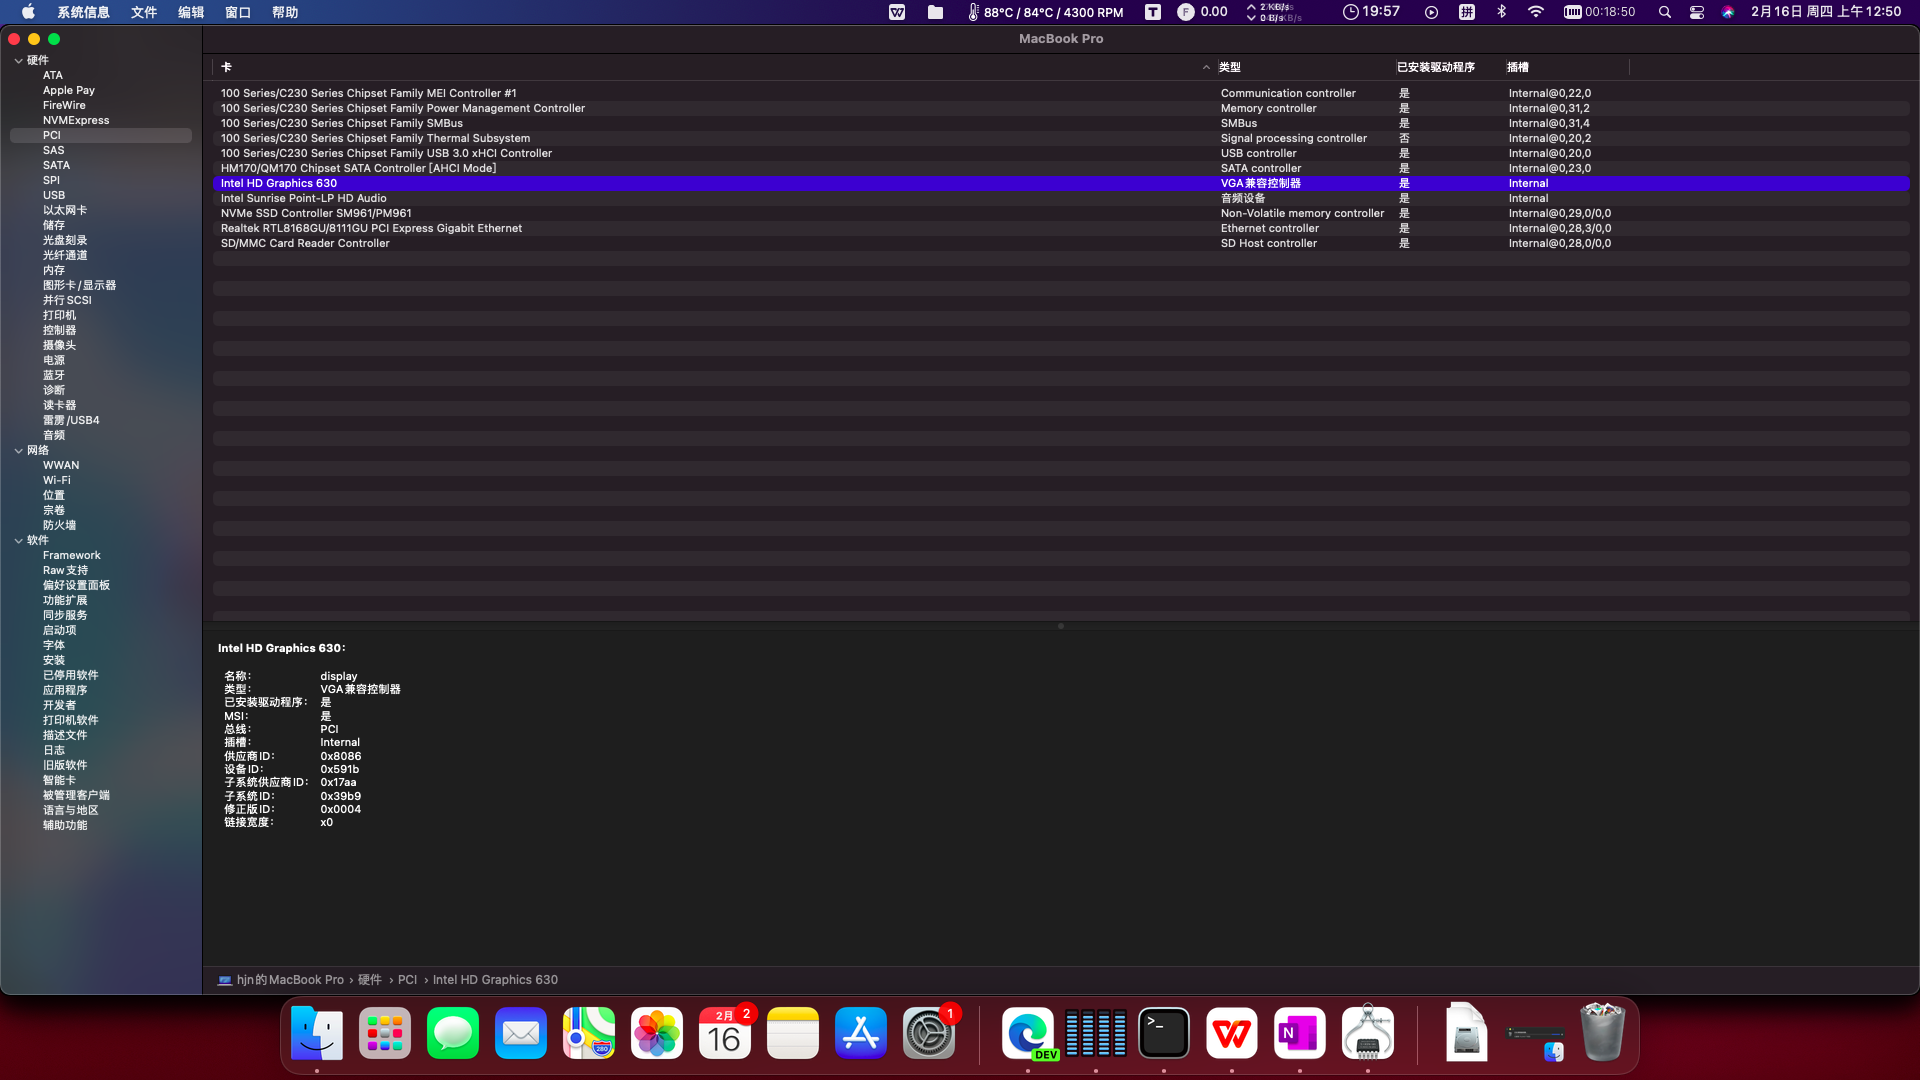Select the Realtek RTL8168GU Gigabit Ethernet row

[x=1061, y=228]
